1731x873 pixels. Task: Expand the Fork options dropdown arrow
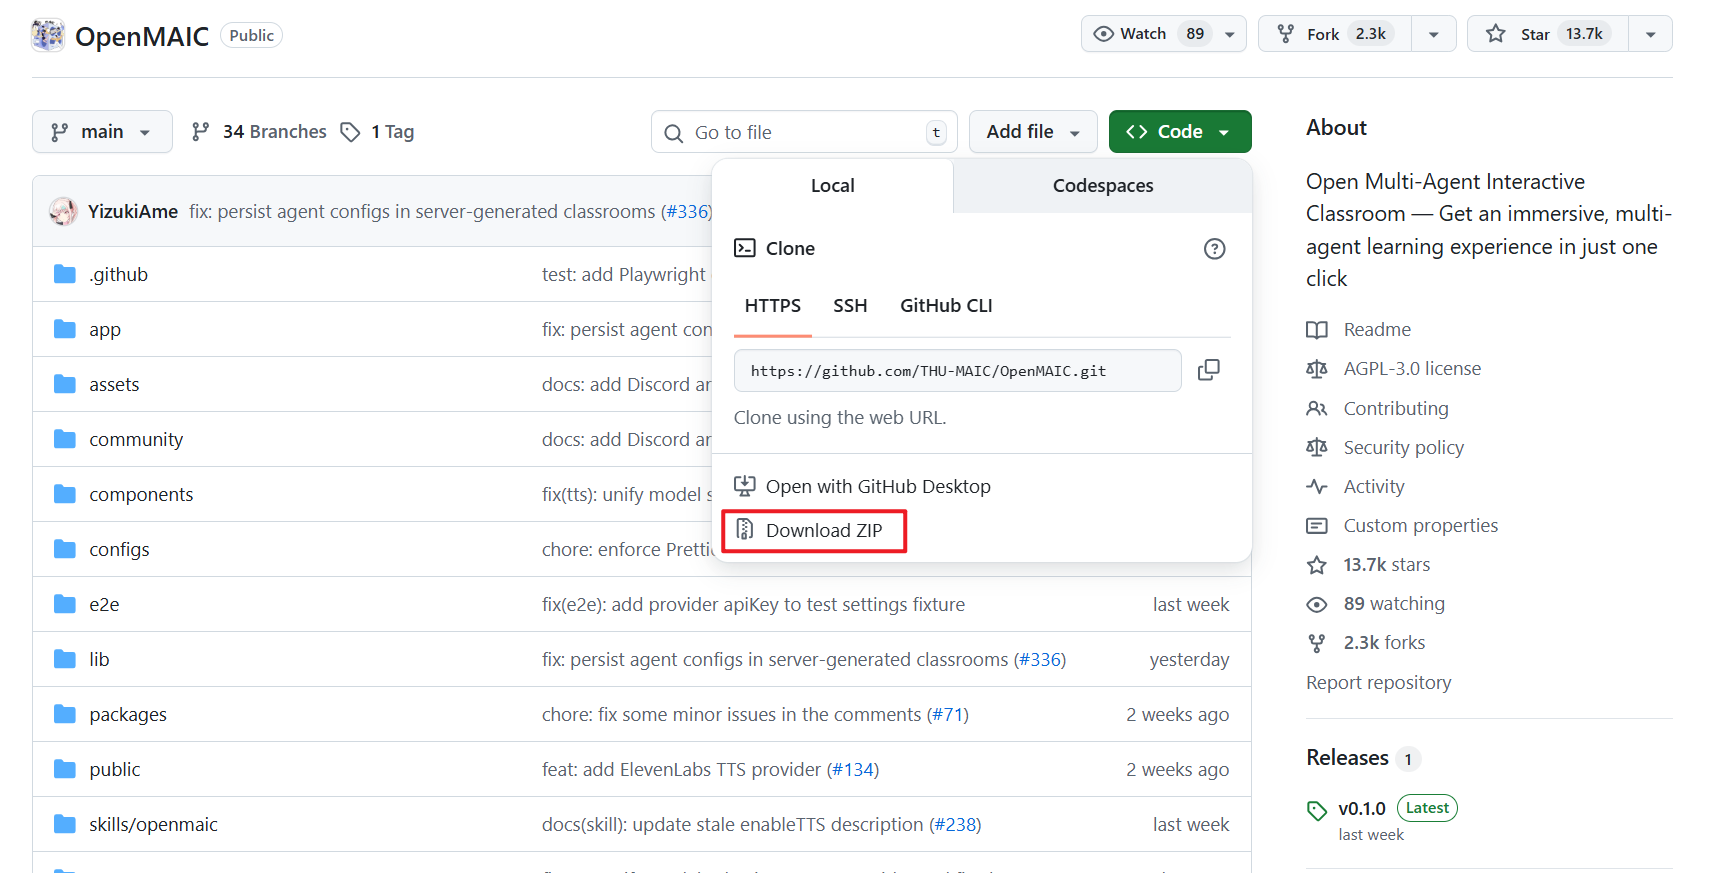pyautogui.click(x=1433, y=34)
